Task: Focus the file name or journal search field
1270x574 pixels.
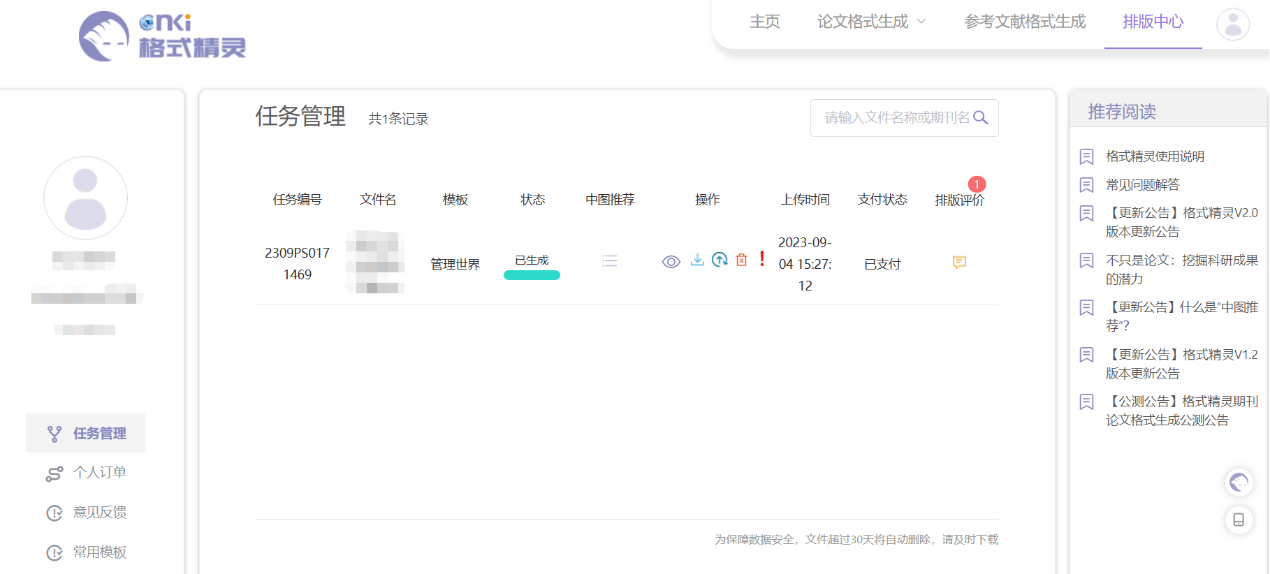Action: pos(894,118)
